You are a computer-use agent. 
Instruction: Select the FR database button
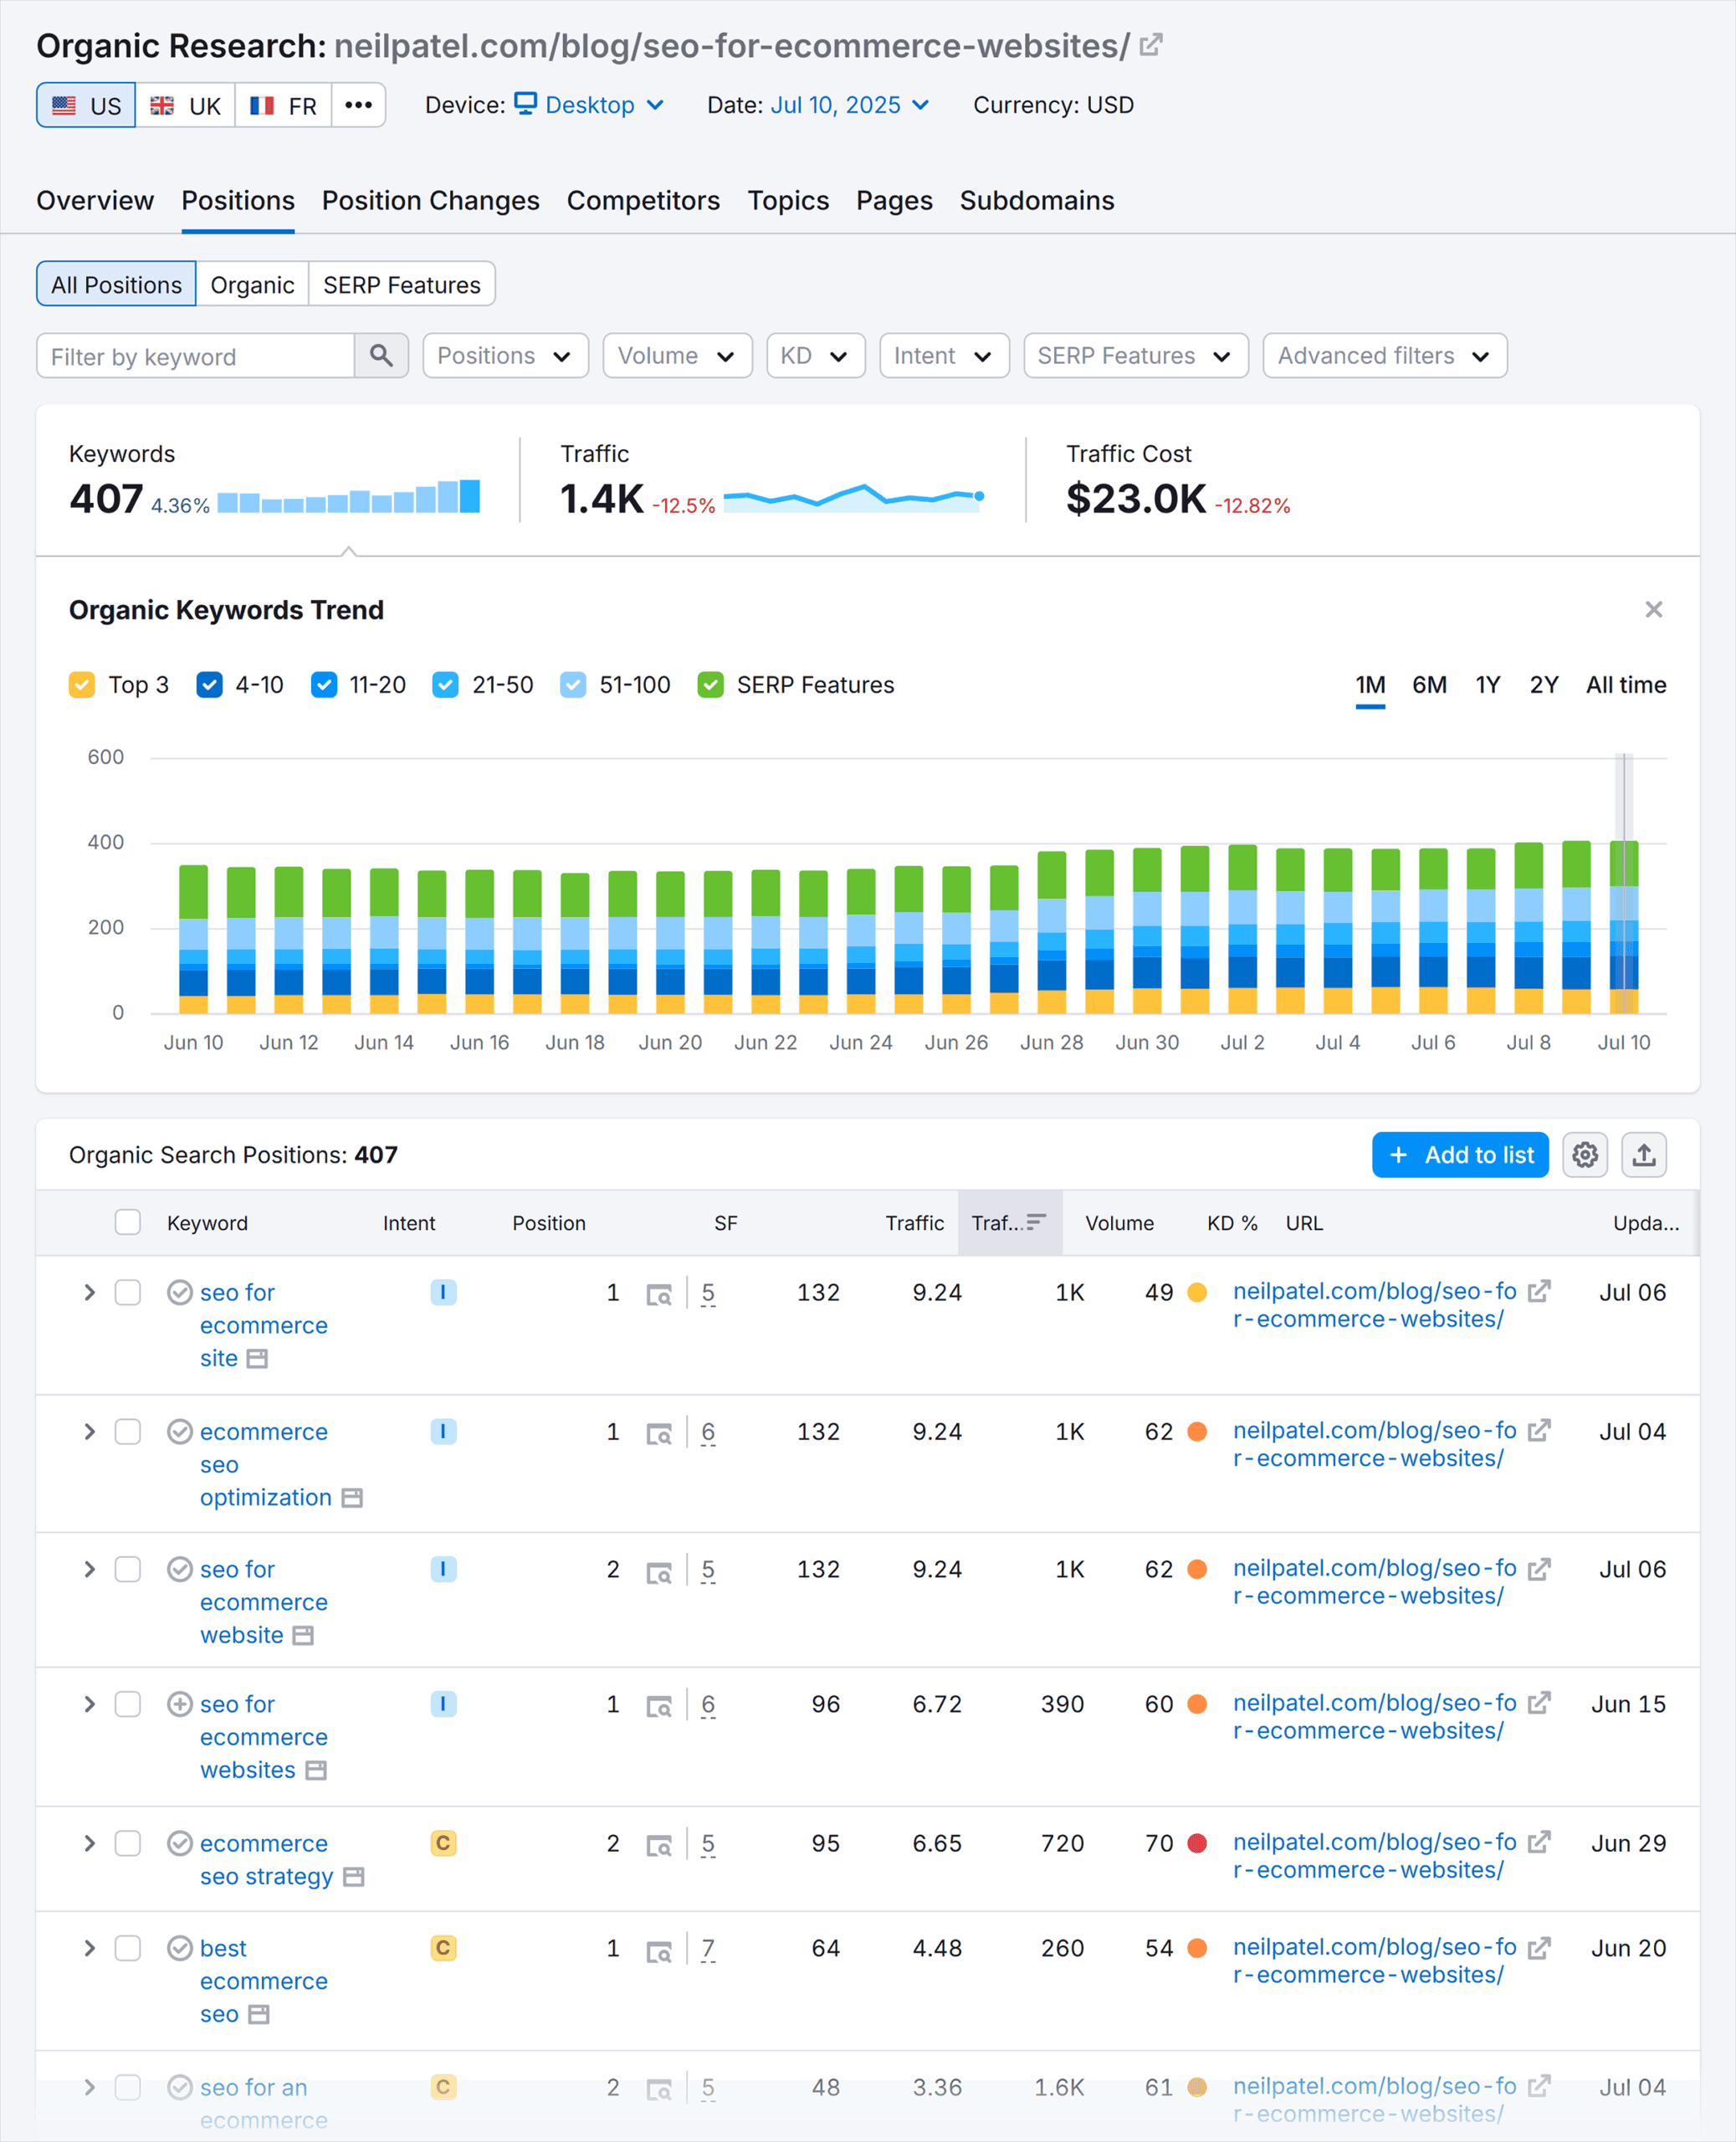pos(283,105)
